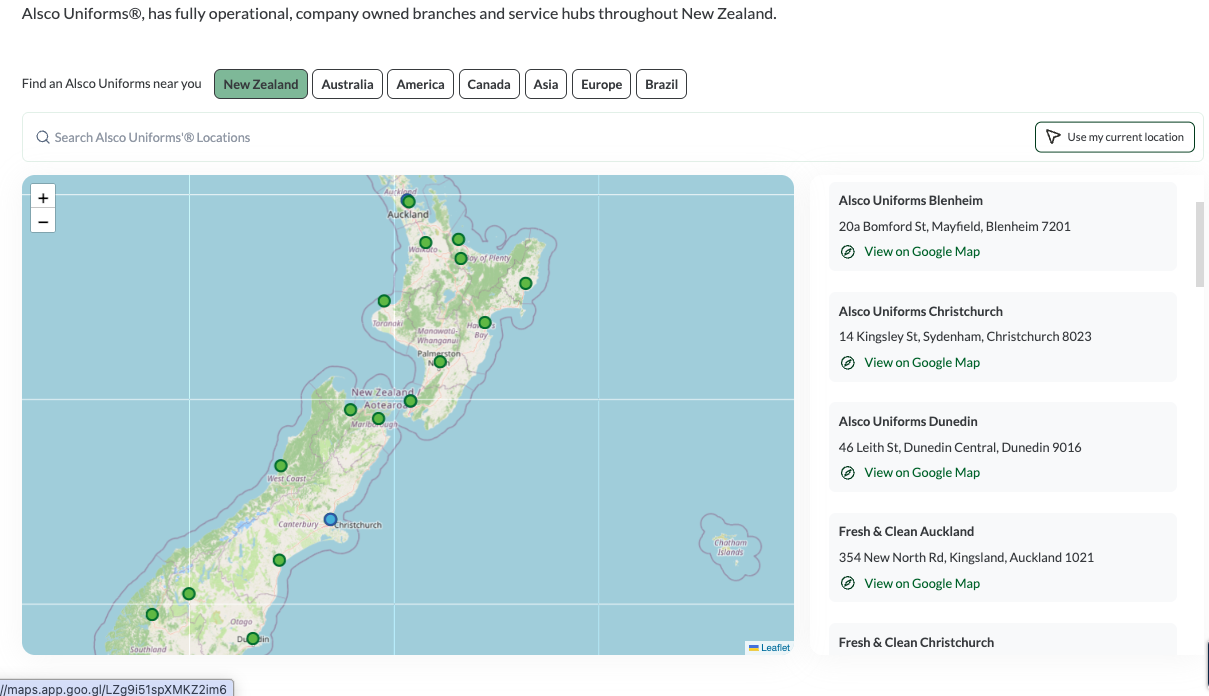Click compass icon in Dunedin card
Image resolution: width=1209 pixels, height=696 pixels.
[848, 473]
